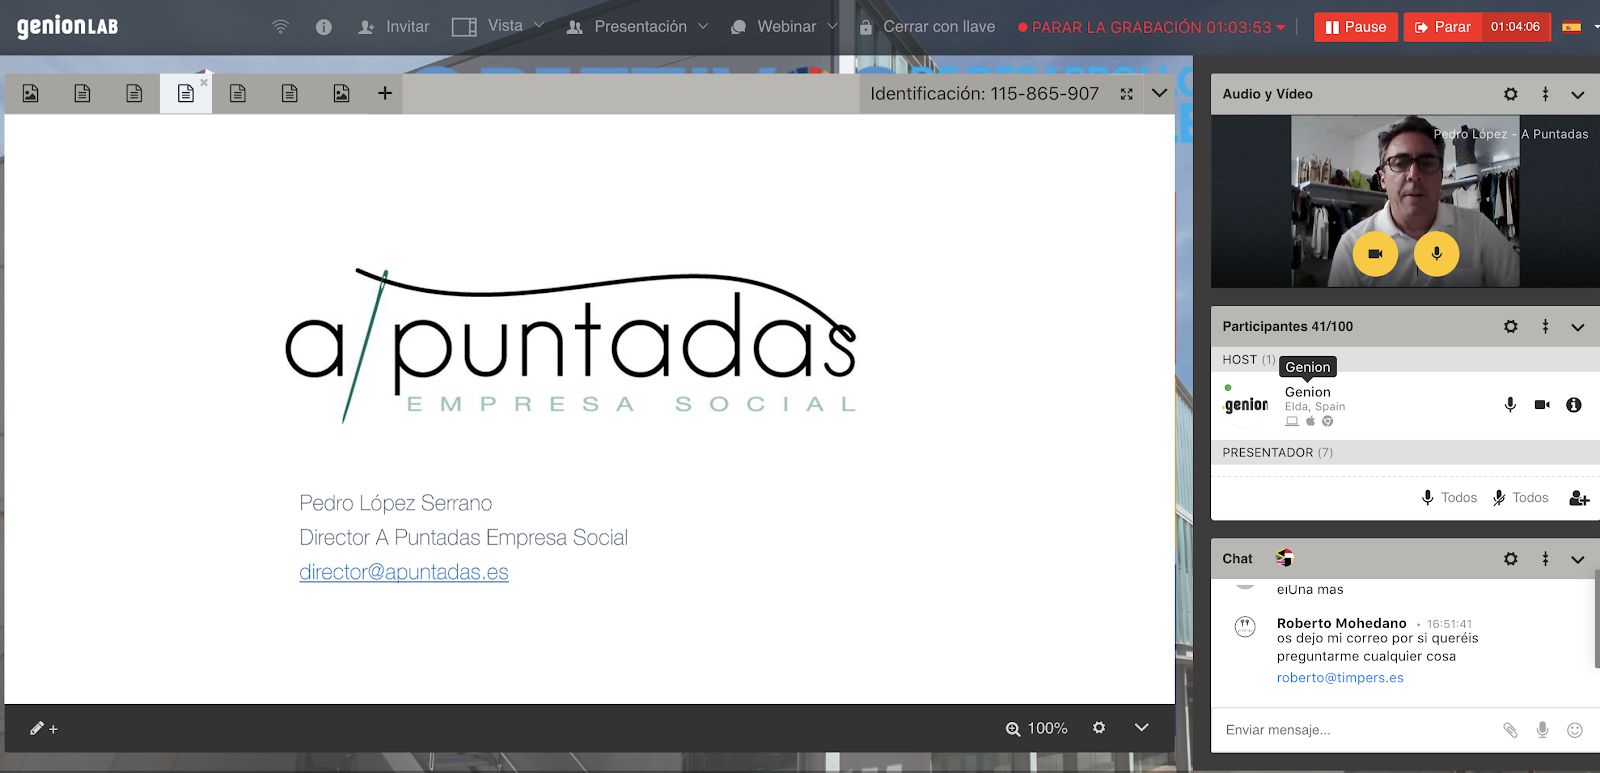Click the 100% zoom control
Image resolution: width=1600 pixels, height=773 pixels.
(x=1037, y=729)
